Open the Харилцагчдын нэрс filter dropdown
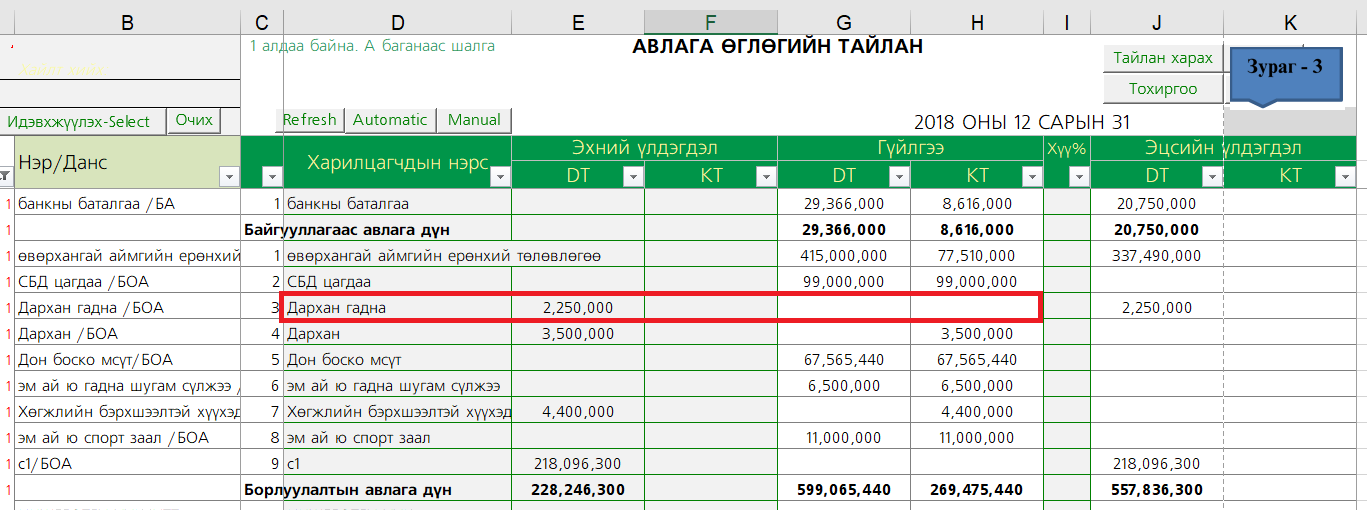This screenshot has width=1367, height=510. tap(500, 177)
